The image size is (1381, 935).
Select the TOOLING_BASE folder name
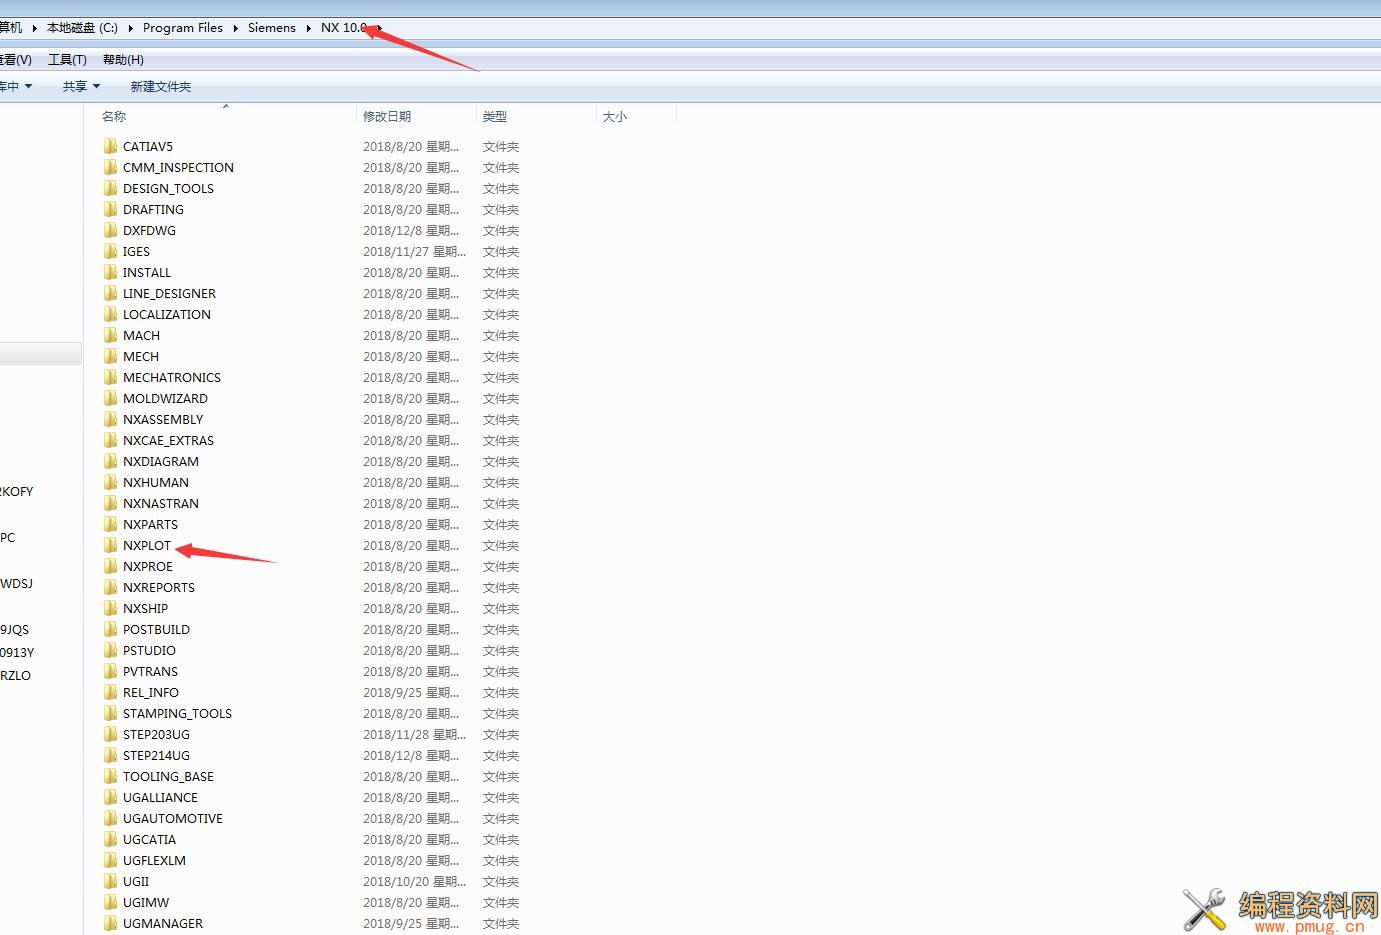tap(168, 776)
